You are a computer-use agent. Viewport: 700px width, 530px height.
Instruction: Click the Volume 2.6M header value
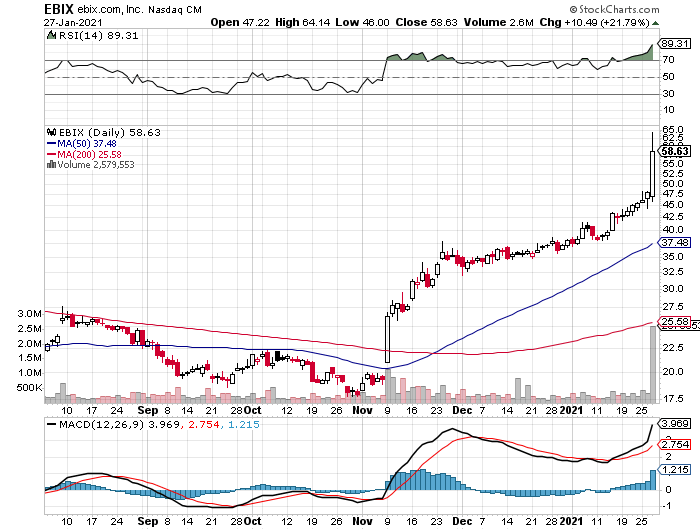(x=498, y=22)
